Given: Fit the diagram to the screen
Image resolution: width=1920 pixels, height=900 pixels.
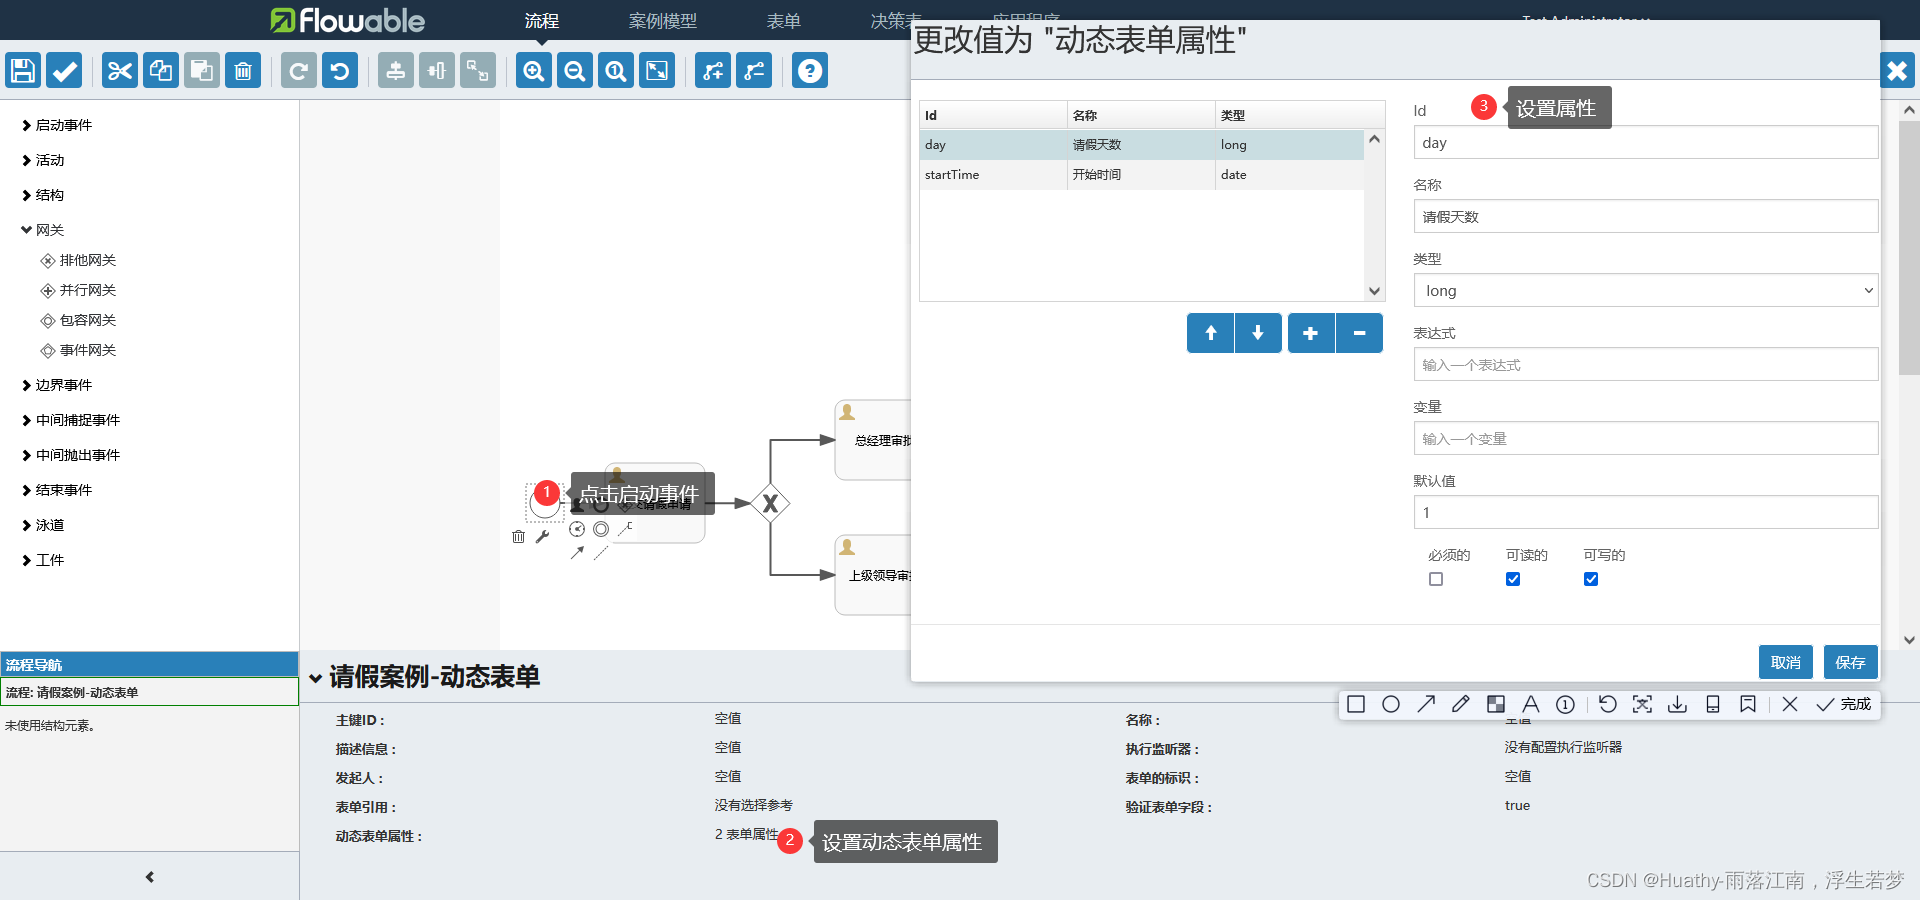Looking at the screenshot, I should (657, 71).
